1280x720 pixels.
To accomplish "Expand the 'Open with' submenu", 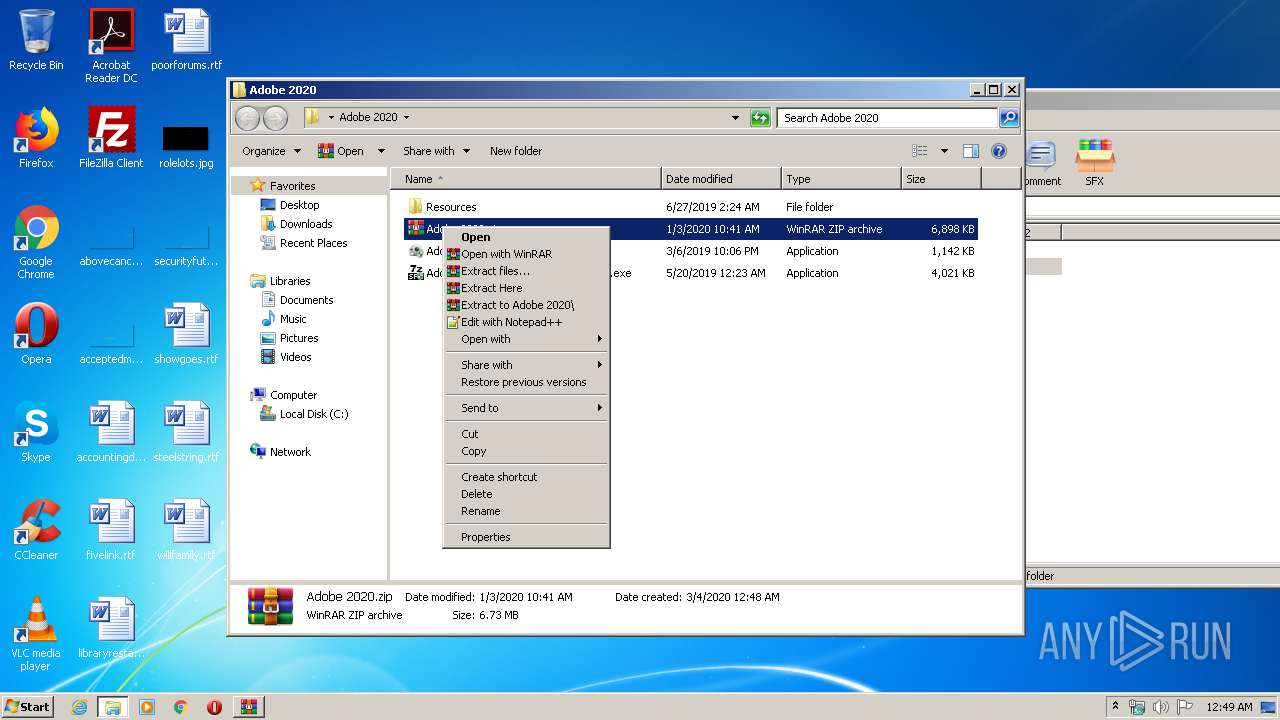I will [526, 339].
